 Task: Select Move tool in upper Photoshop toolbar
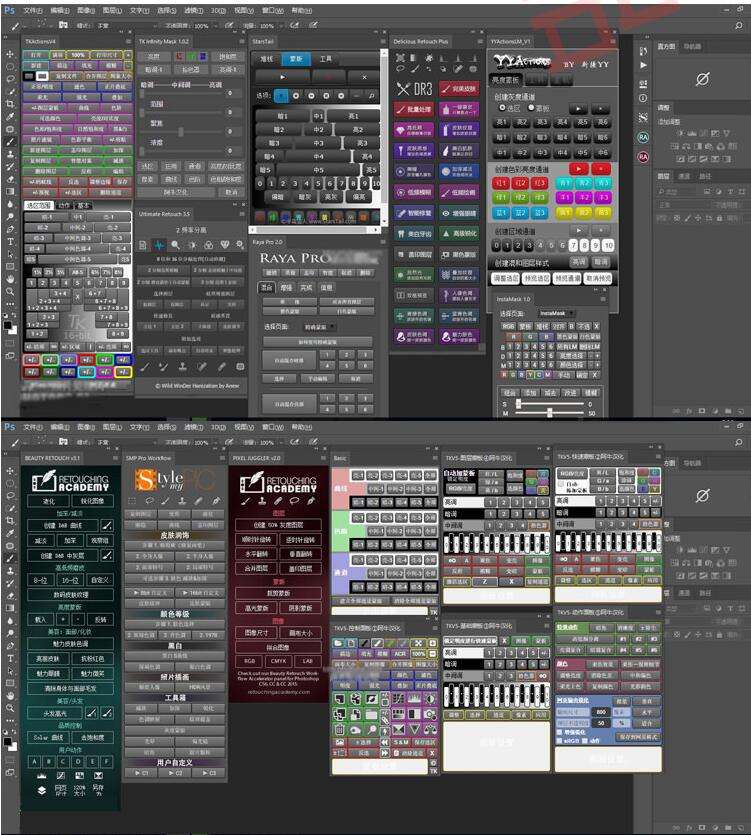10,54
